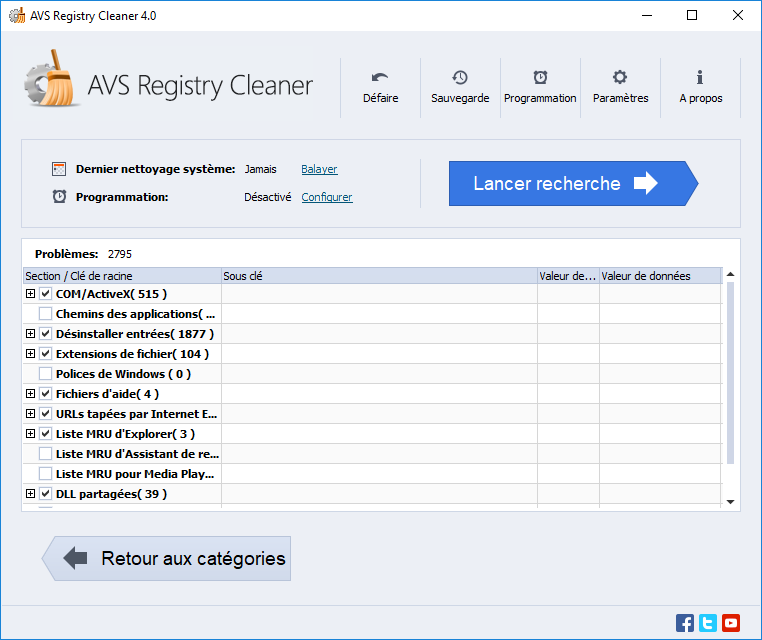Click the Valeur de données column header

660,276
